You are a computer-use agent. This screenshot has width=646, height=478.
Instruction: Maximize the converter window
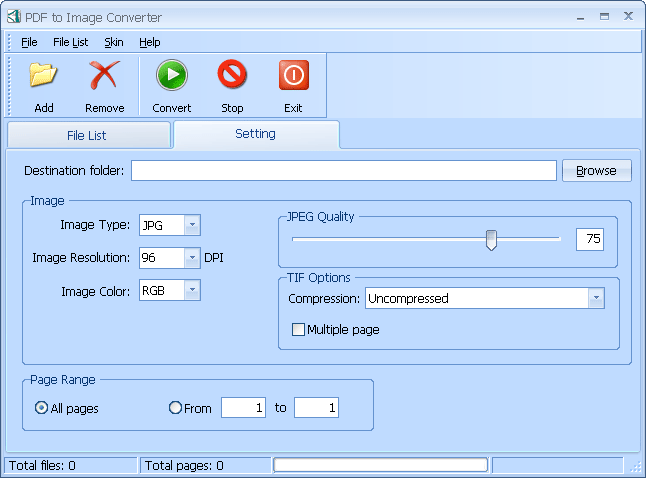point(604,16)
